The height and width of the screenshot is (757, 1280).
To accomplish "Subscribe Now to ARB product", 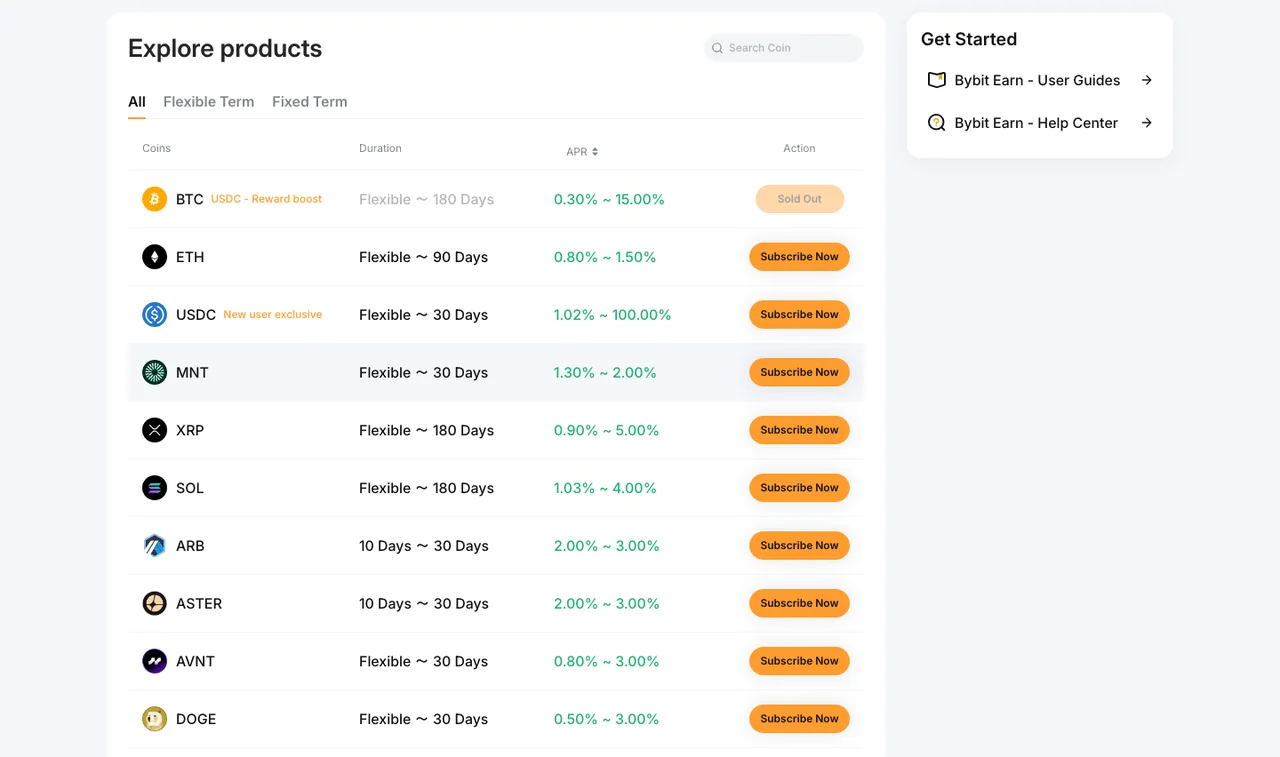I will (800, 546).
